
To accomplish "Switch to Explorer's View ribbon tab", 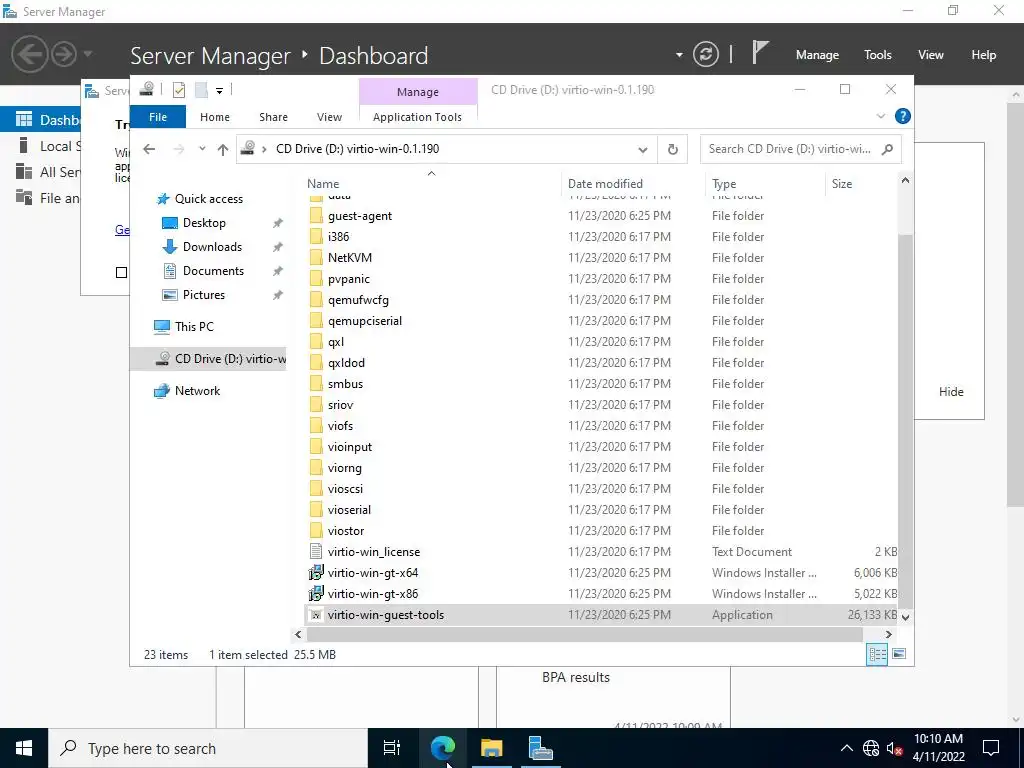I will [x=329, y=117].
